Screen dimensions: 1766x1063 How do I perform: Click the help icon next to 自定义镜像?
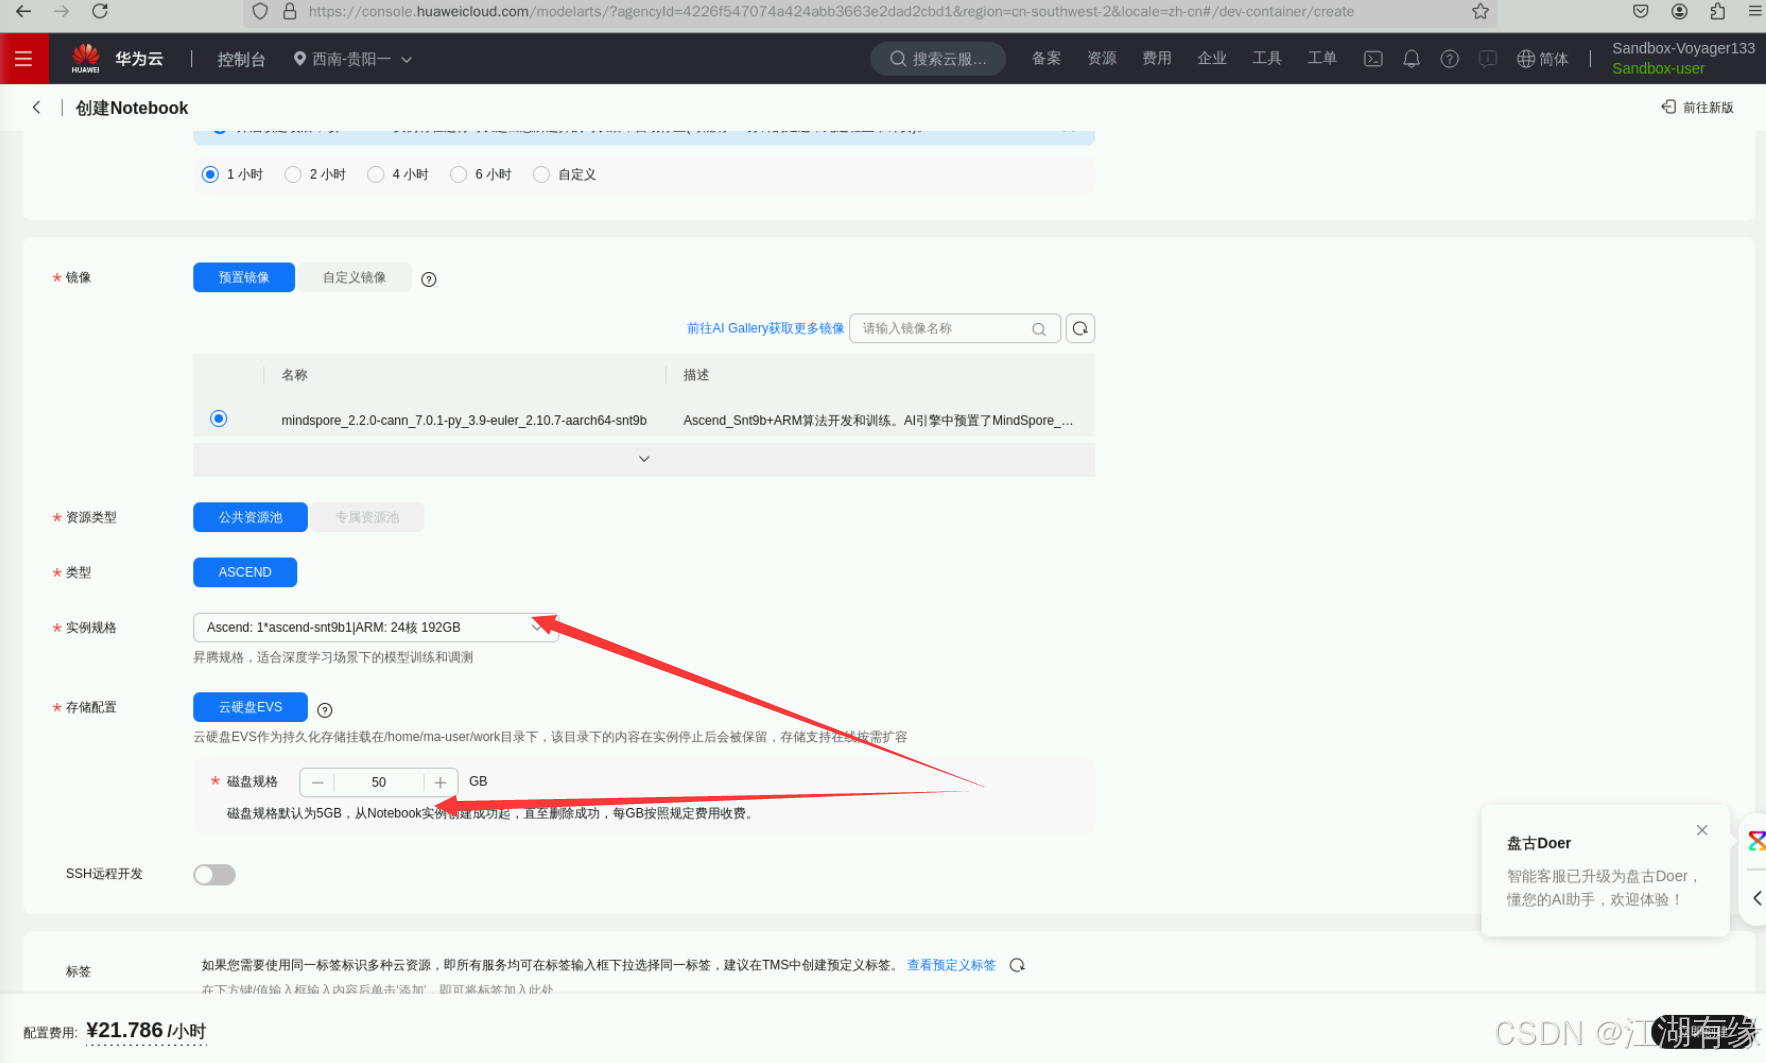coord(429,279)
